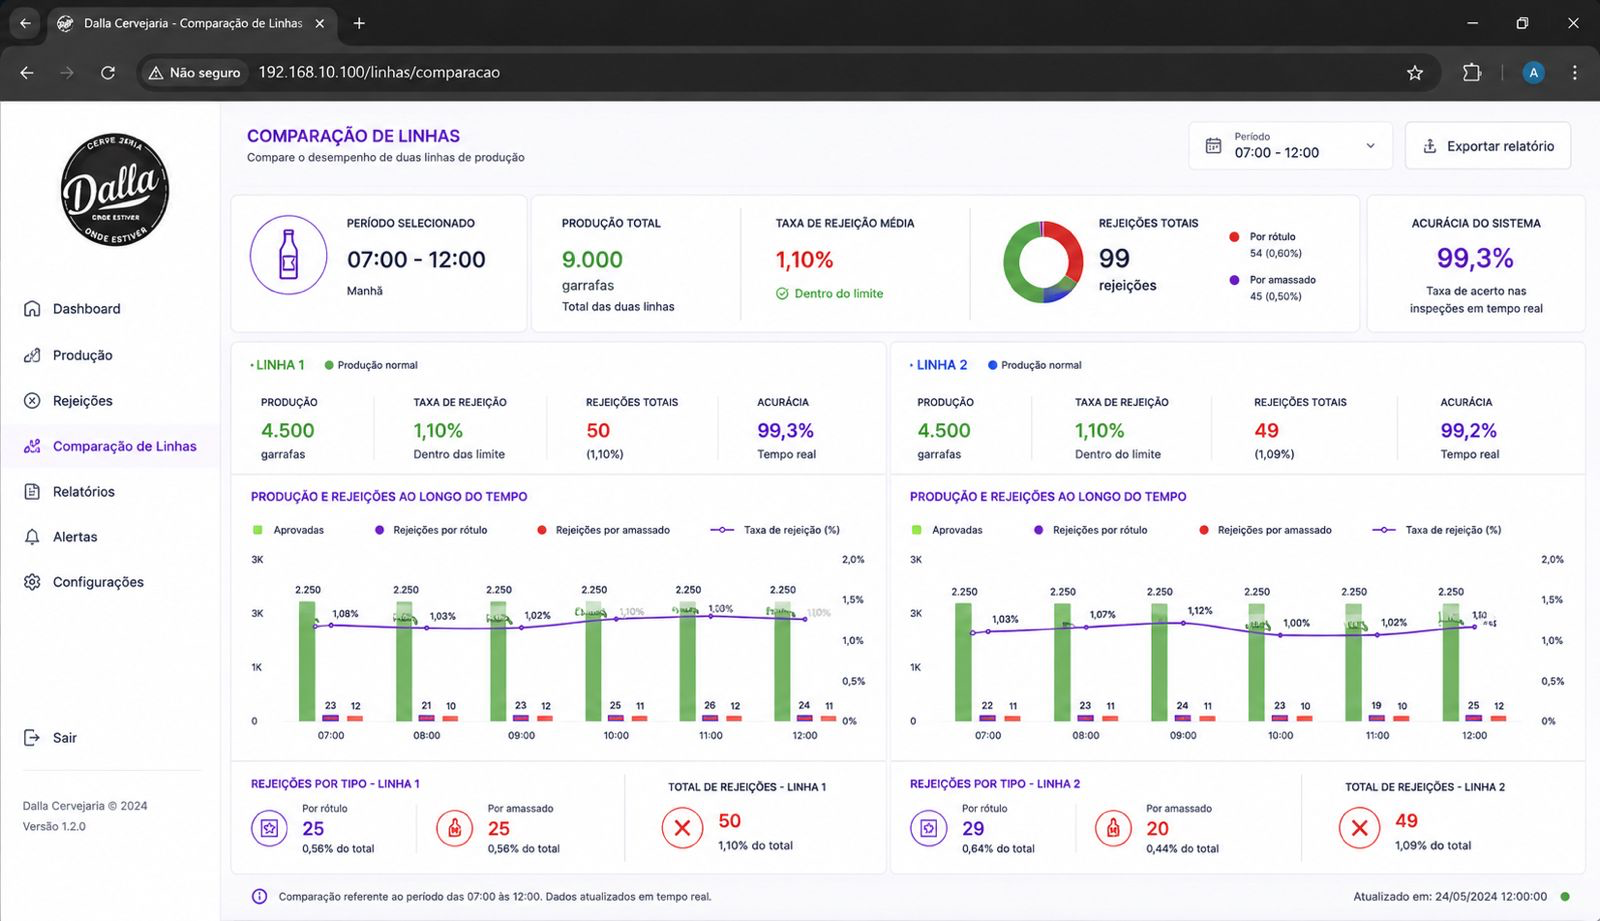The width and height of the screenshot is (1600, 921).
Task: Click the red Por rótulo legend dot
Action: pos(1234,237)
